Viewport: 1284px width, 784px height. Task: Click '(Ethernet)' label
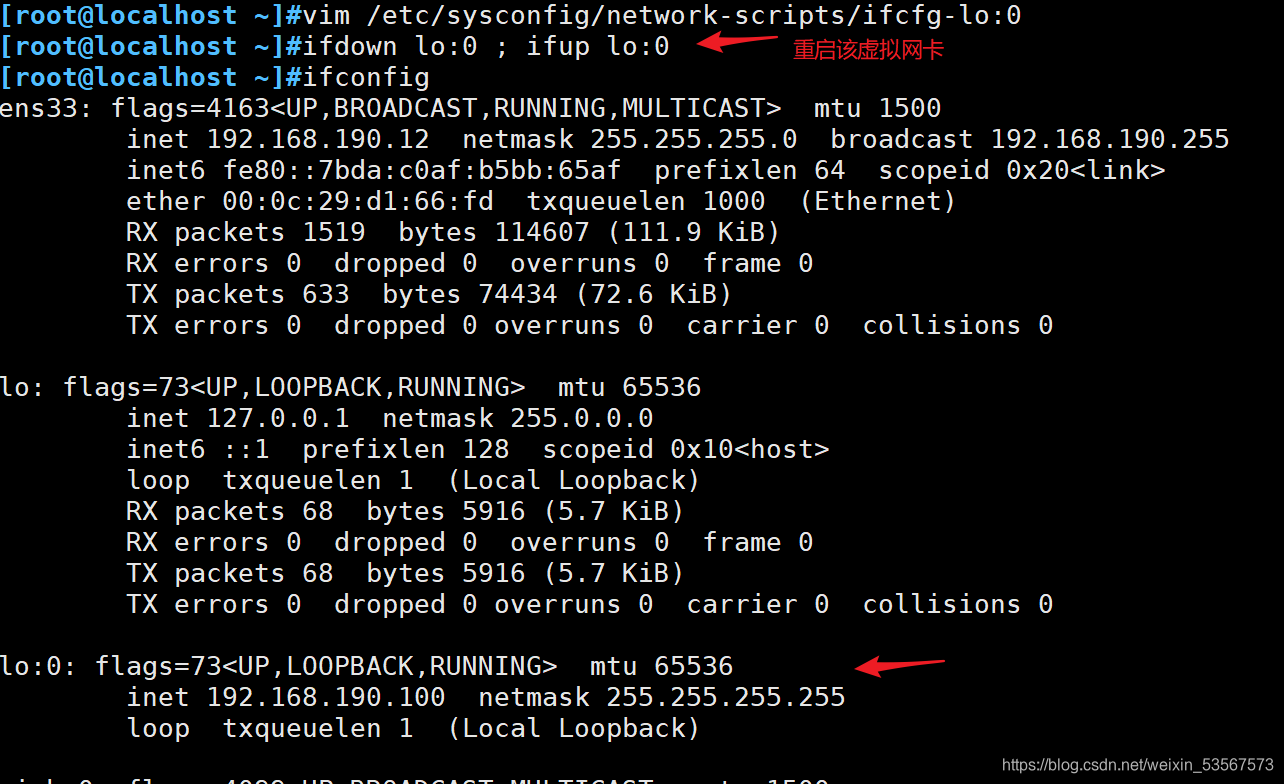point(877,201)
